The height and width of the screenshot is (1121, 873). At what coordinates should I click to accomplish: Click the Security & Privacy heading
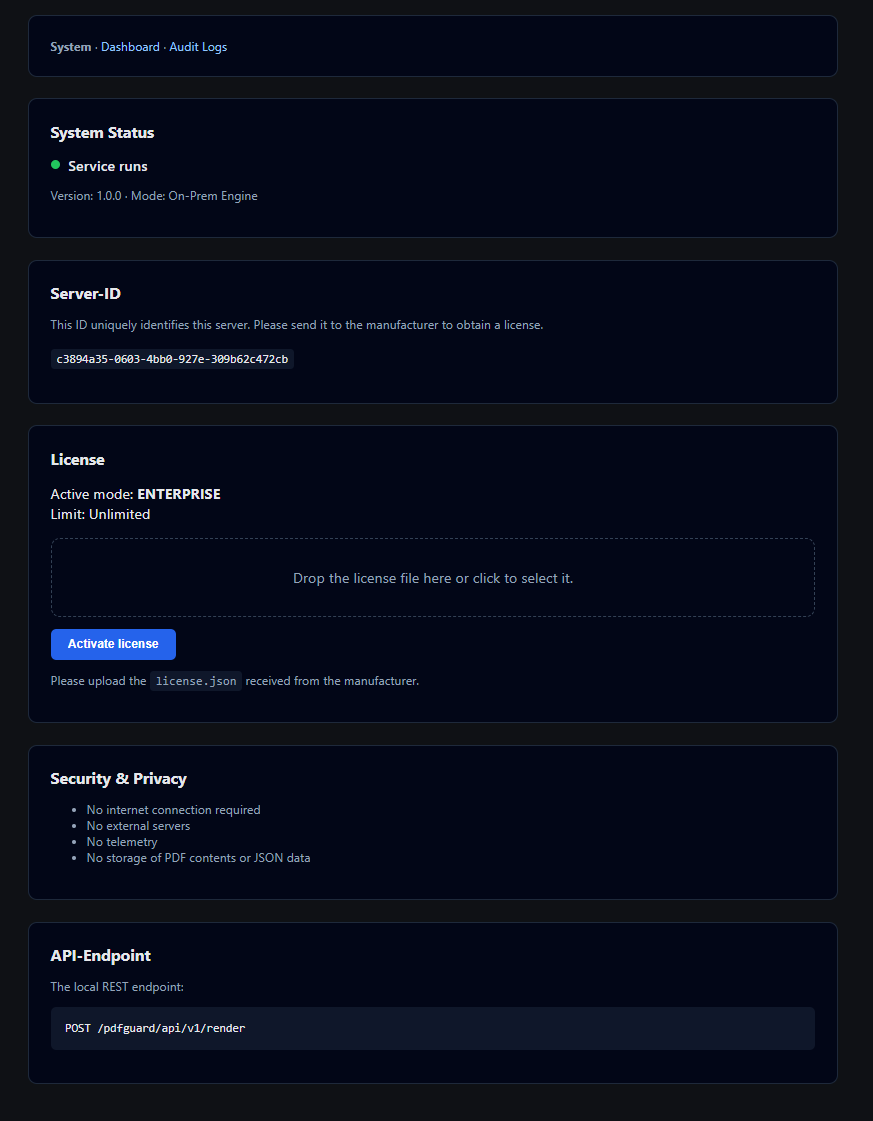[119, 778]
